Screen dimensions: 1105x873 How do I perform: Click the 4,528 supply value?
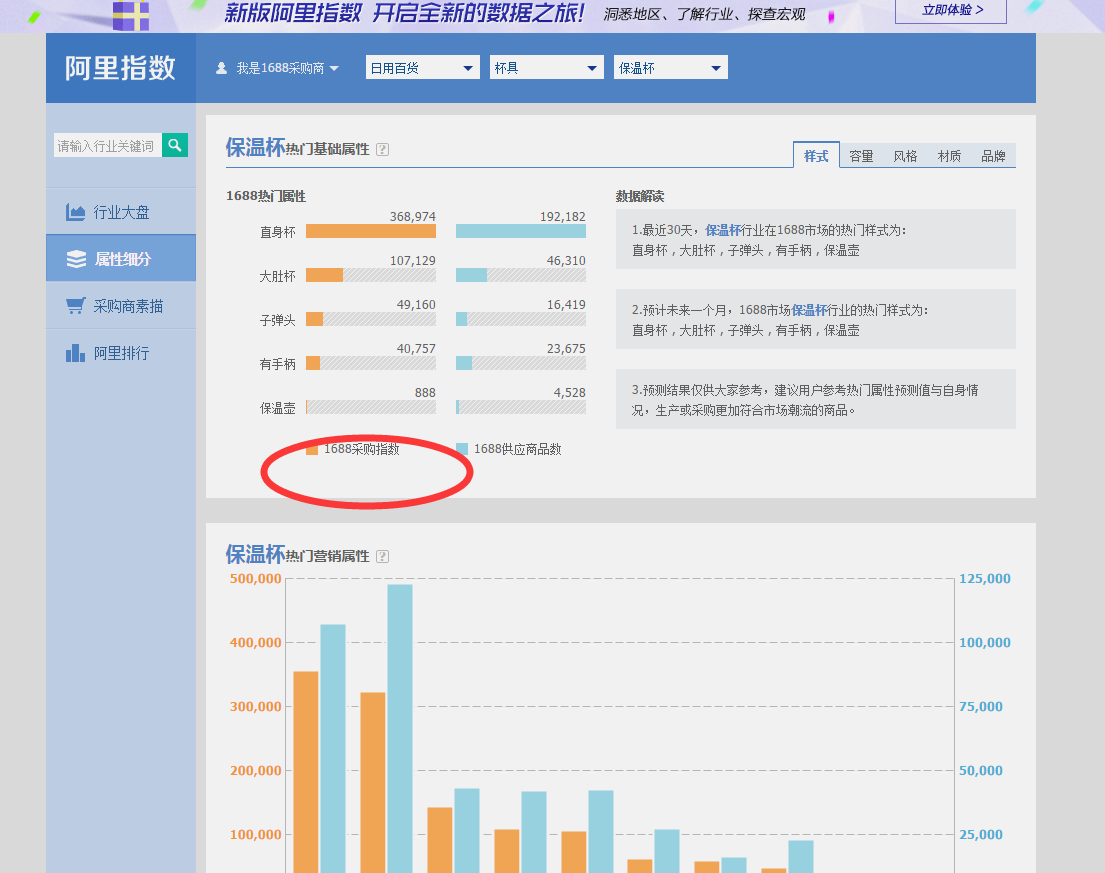pos(569,392)
